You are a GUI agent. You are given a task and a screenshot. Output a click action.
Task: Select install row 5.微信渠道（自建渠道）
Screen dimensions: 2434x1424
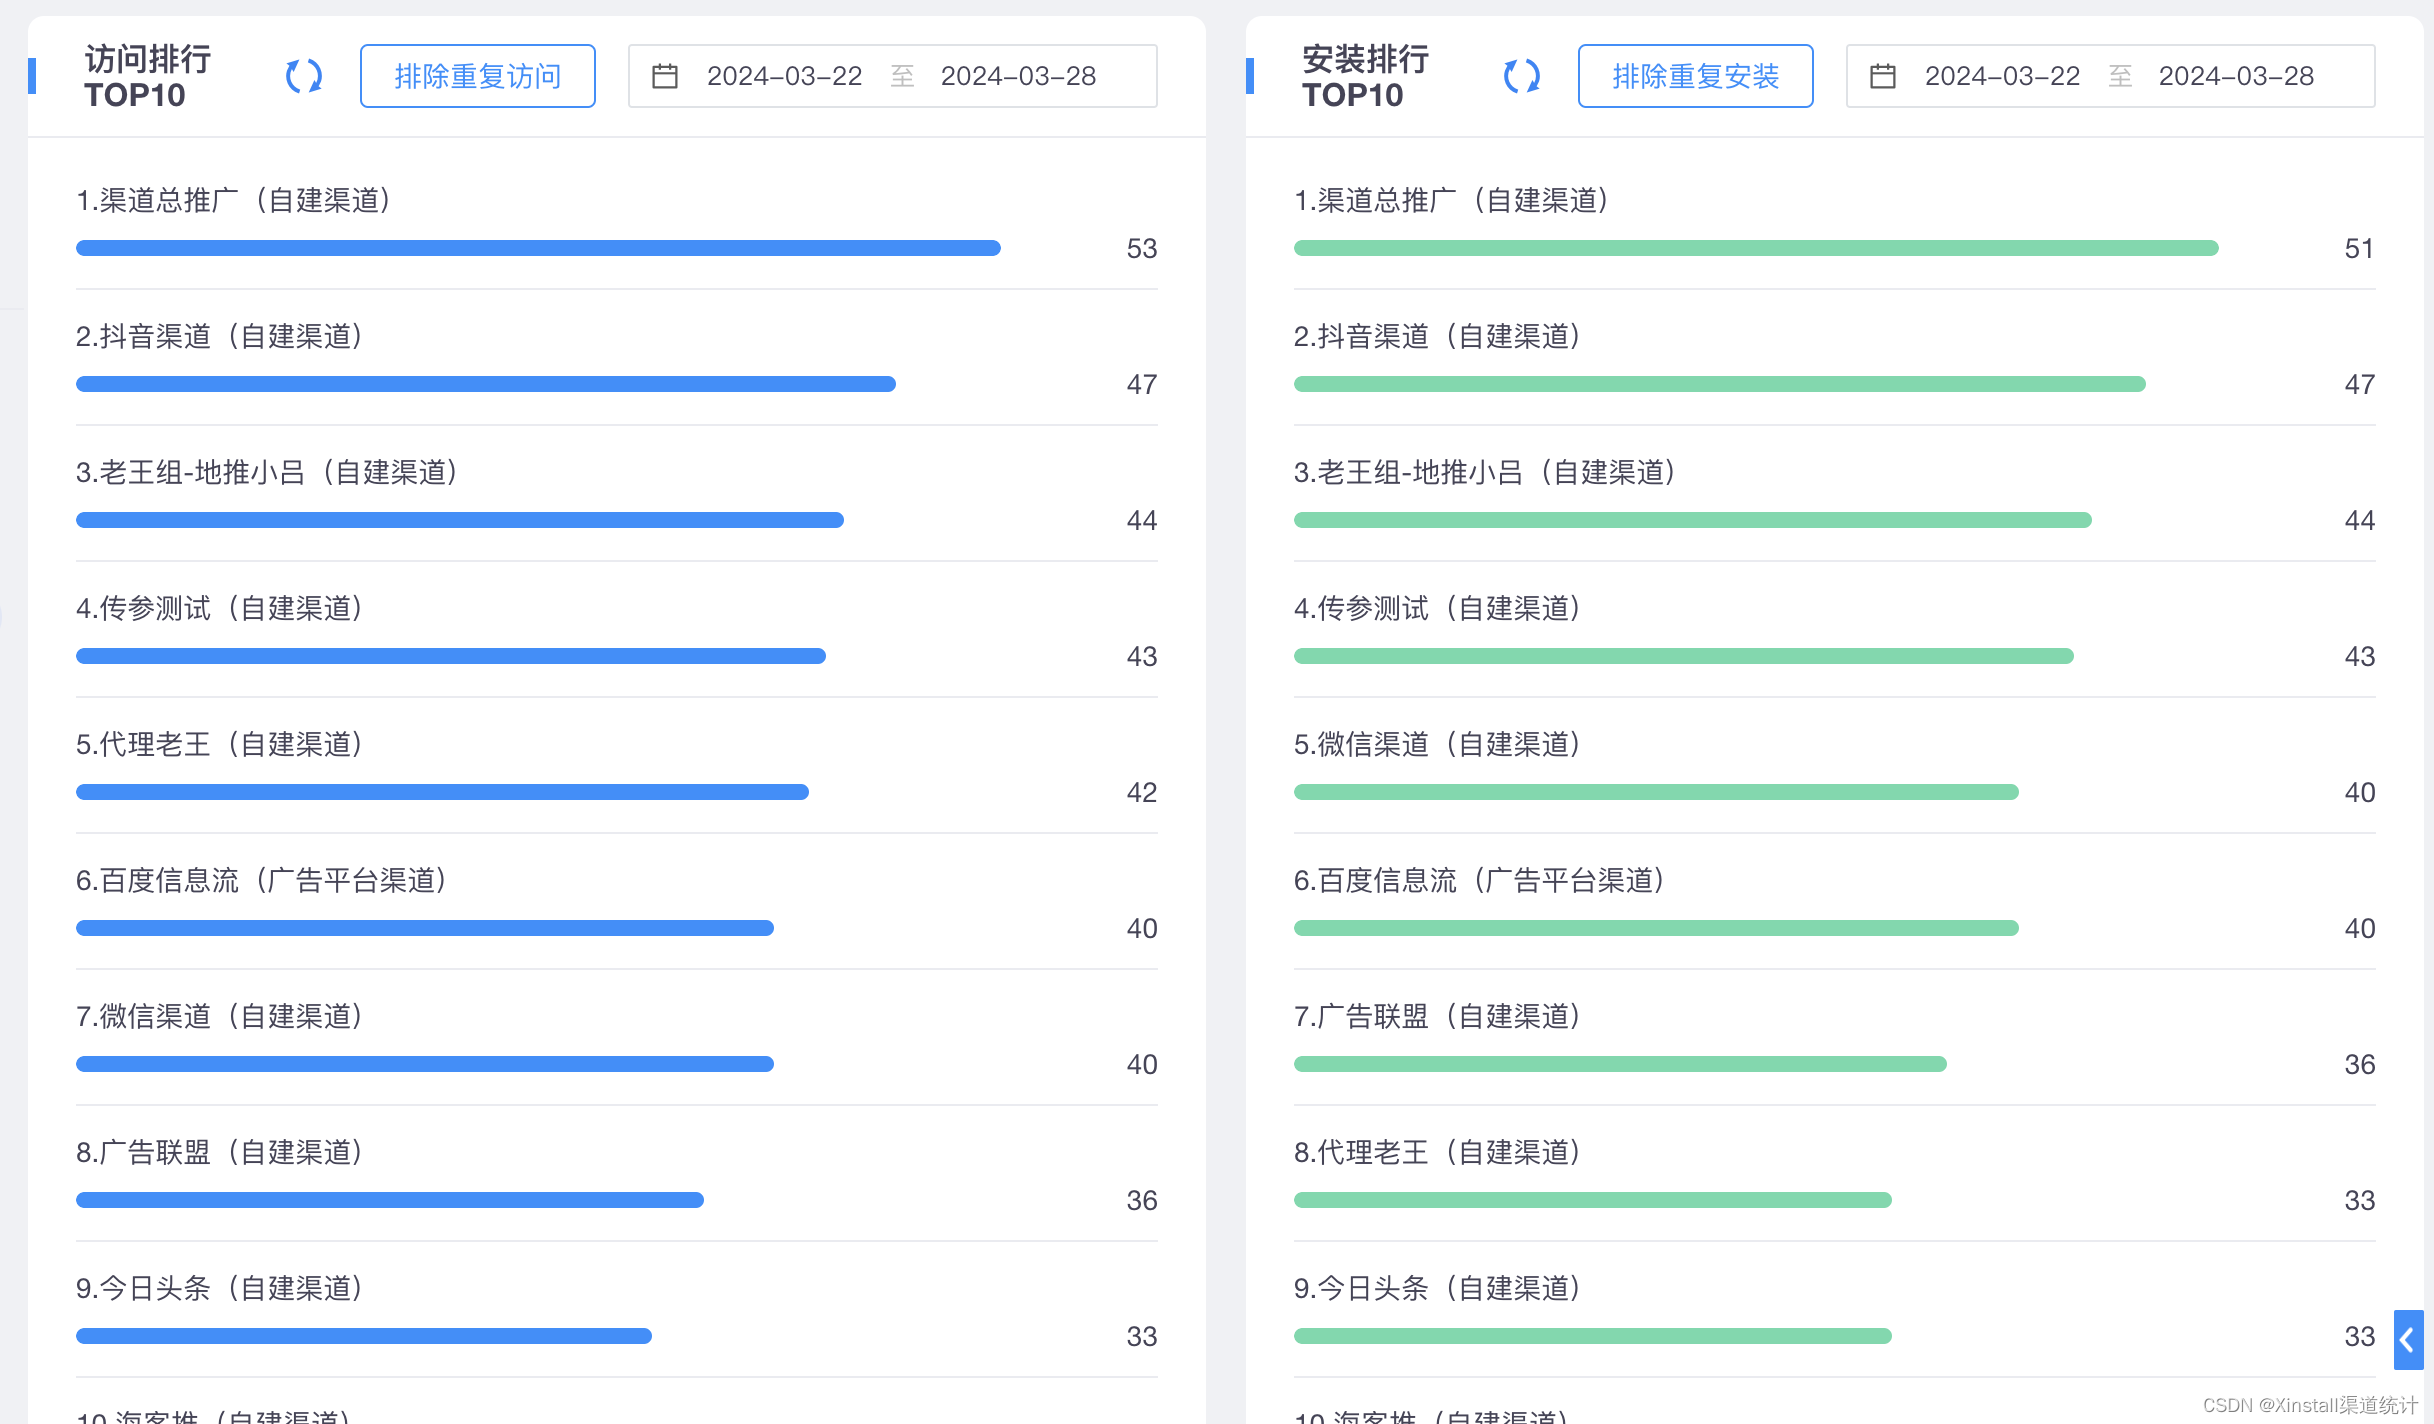click(x=1835, y=766)
